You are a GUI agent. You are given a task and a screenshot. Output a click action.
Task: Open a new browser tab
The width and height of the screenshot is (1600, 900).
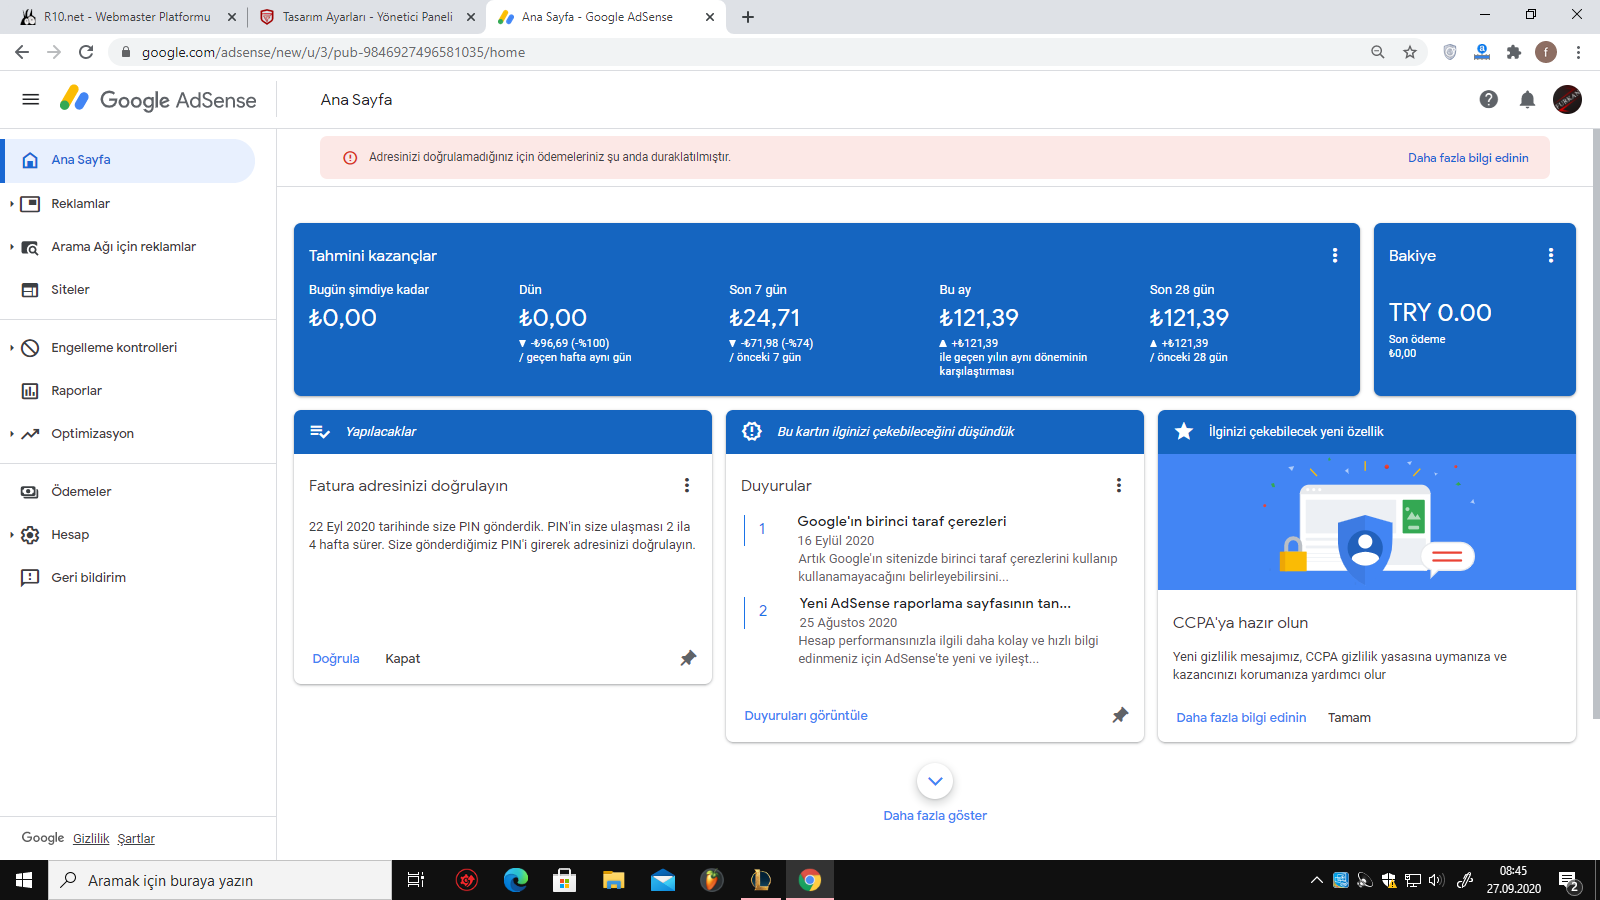pos(748,17)
